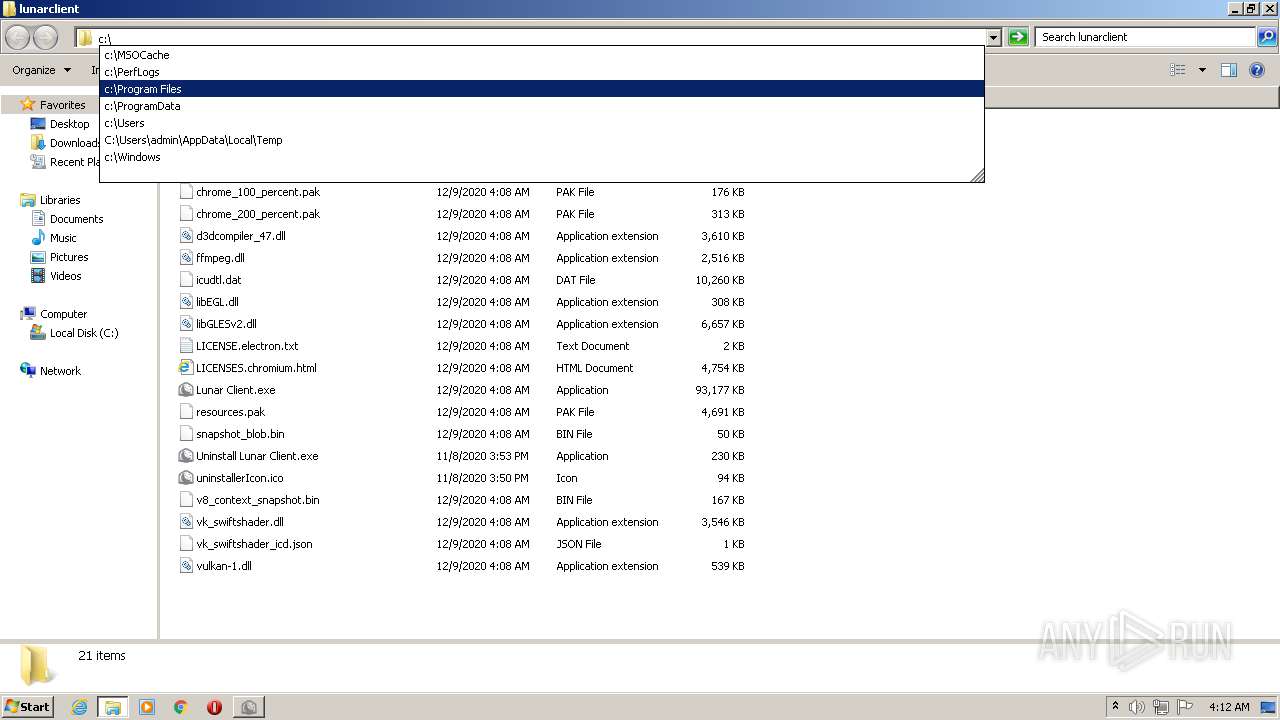Click the suggestion list resize grip
1280x720 pixels.
click(977, 175)
